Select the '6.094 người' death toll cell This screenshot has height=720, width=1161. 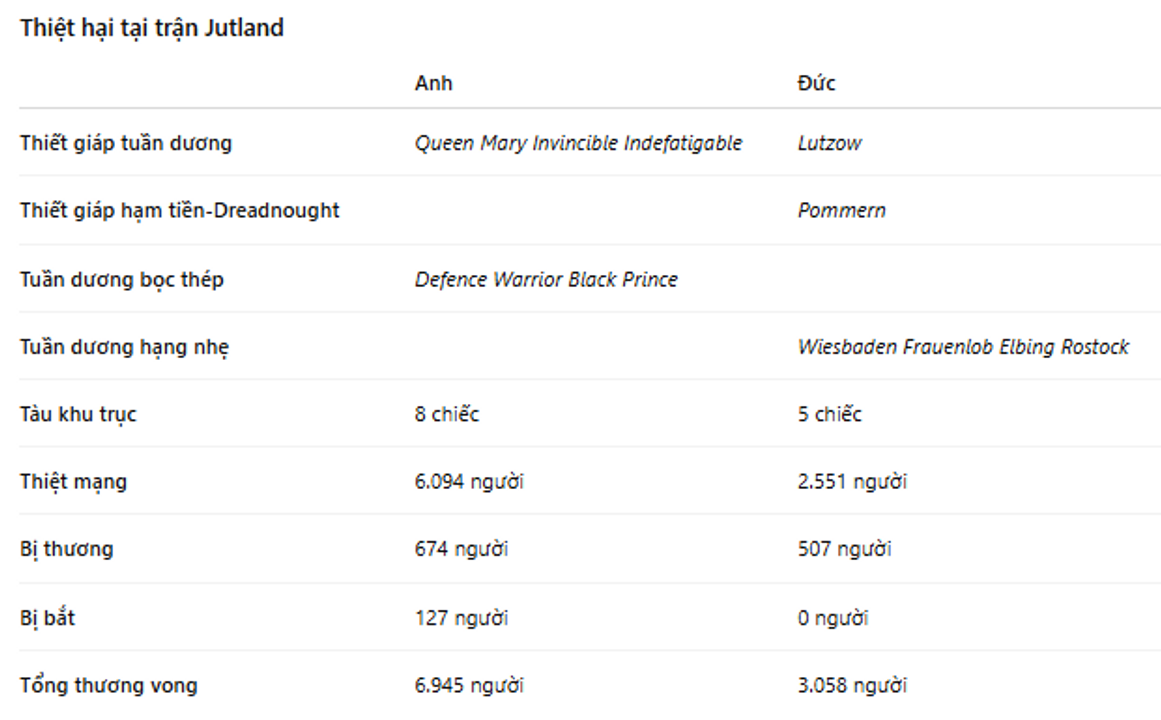click(469, 482)
